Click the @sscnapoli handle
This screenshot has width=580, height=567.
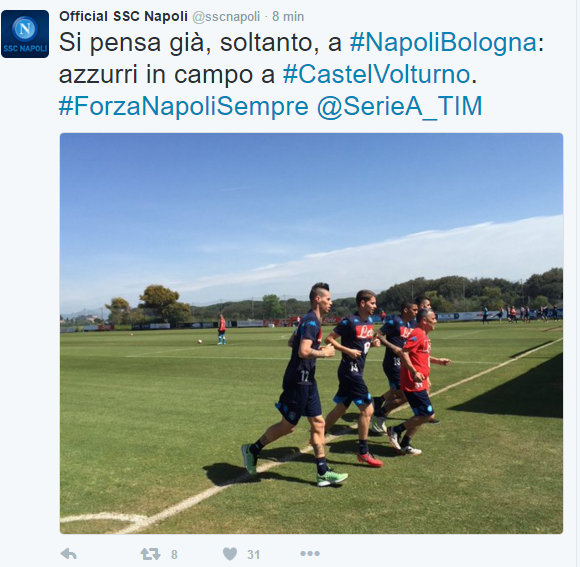[x=226, y=17]
